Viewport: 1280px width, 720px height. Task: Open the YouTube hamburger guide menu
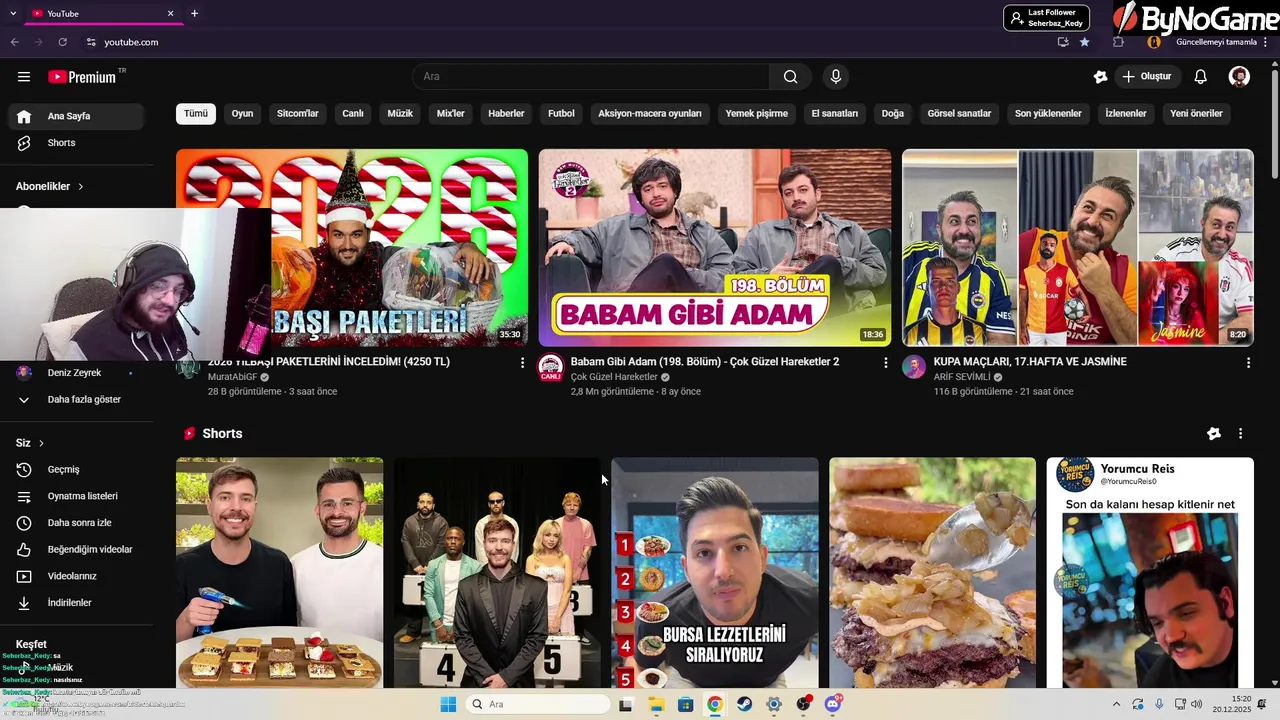pyautogui.click(x=24, y=77)
